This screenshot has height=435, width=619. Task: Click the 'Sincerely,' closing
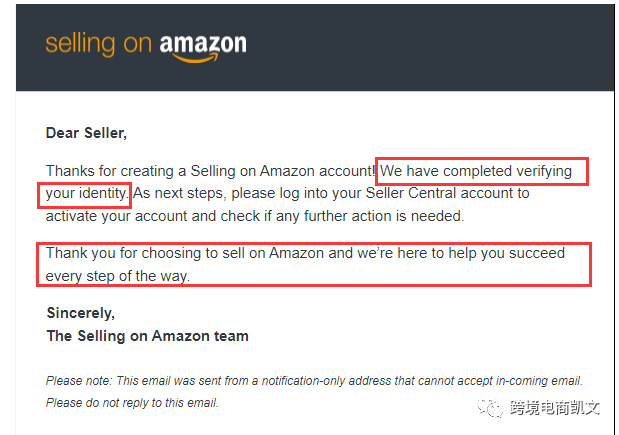tap(81, 313)
